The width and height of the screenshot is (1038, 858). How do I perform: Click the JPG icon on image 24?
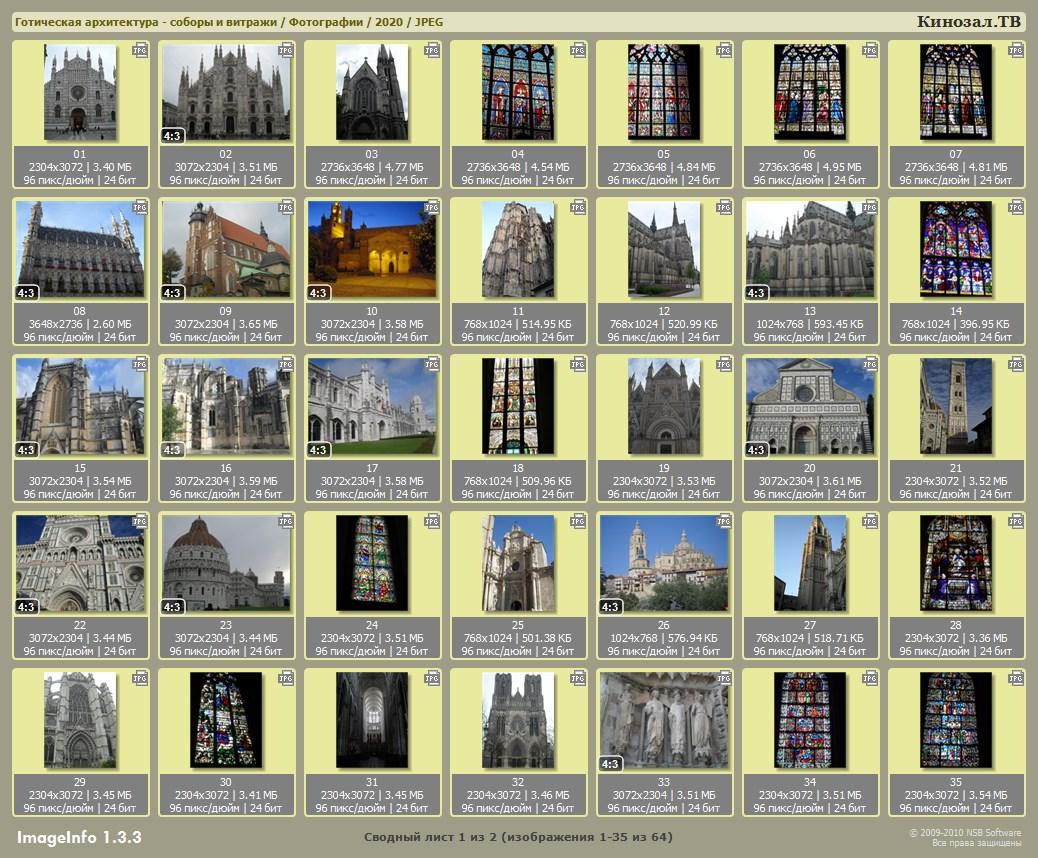(x=433, y=521)
